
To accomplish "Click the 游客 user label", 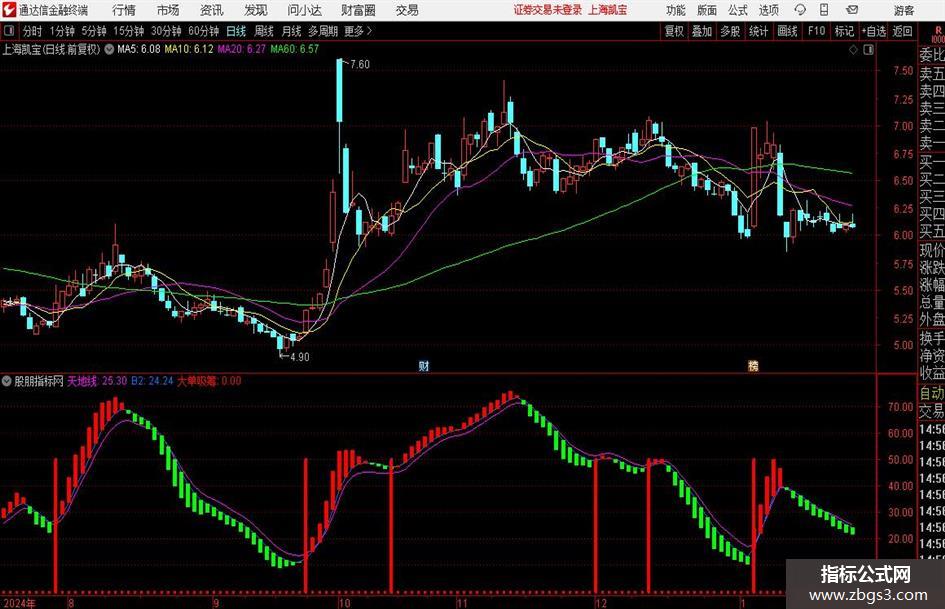I will [904, 10].
